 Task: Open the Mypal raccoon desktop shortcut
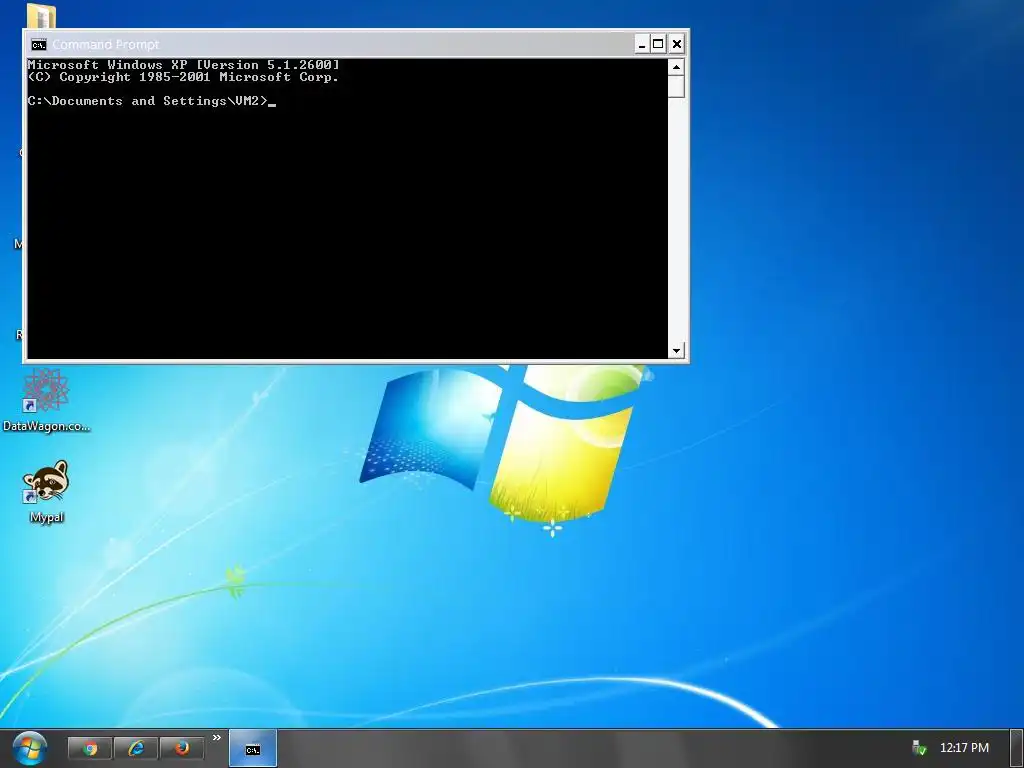46,491
